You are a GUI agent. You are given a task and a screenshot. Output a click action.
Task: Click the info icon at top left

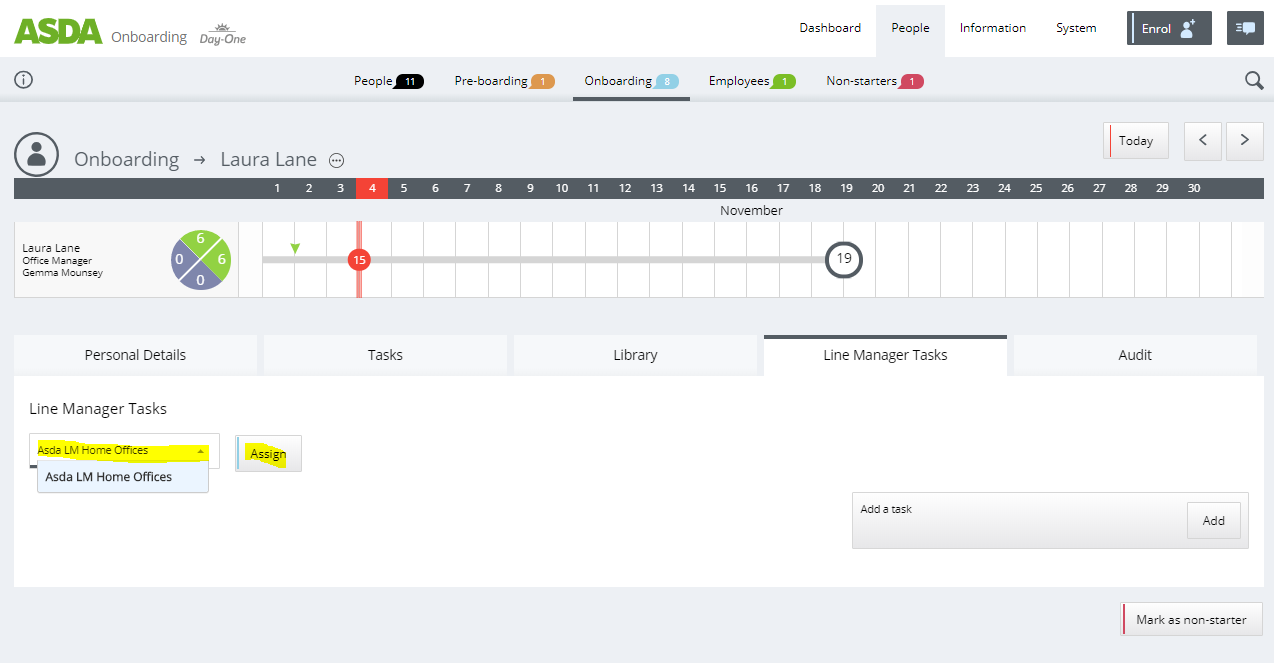(x=23, y=80)
